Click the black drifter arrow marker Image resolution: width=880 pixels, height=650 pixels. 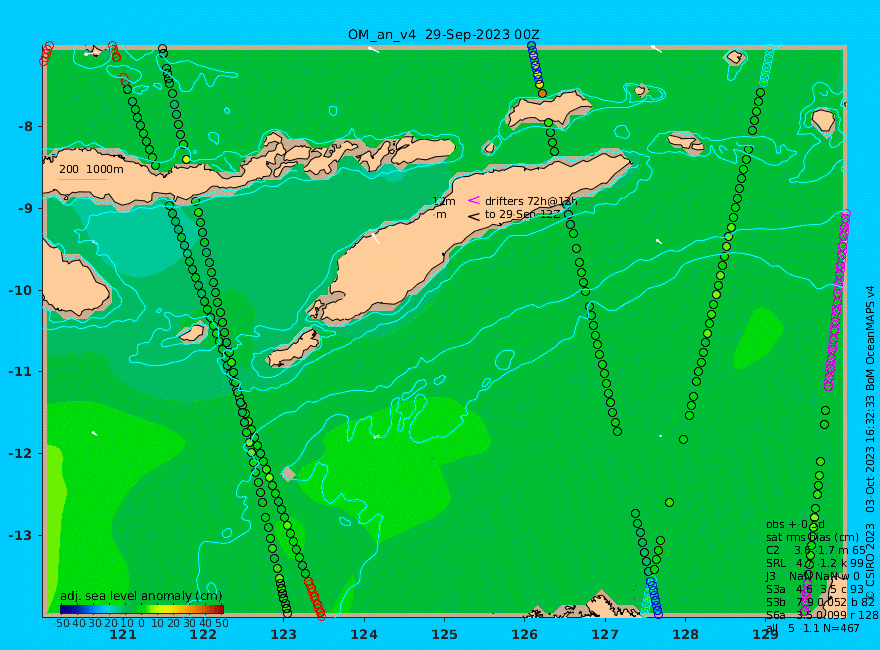pyautogui.click(x=474, y=216)
